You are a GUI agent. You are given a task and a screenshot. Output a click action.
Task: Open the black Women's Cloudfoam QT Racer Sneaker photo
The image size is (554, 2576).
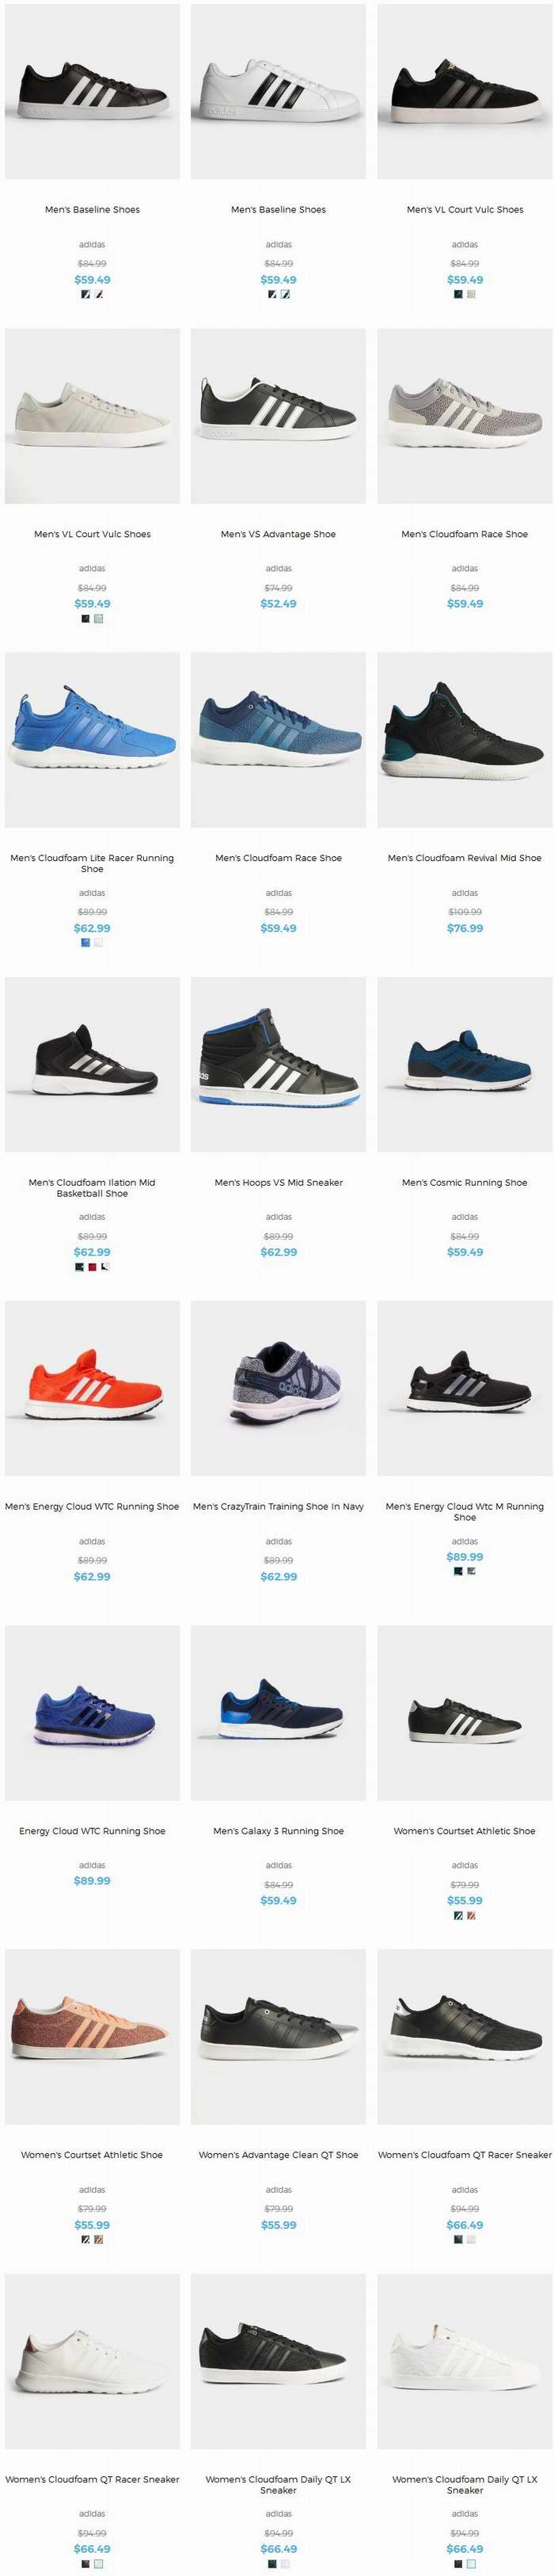tap(464, 2036)
